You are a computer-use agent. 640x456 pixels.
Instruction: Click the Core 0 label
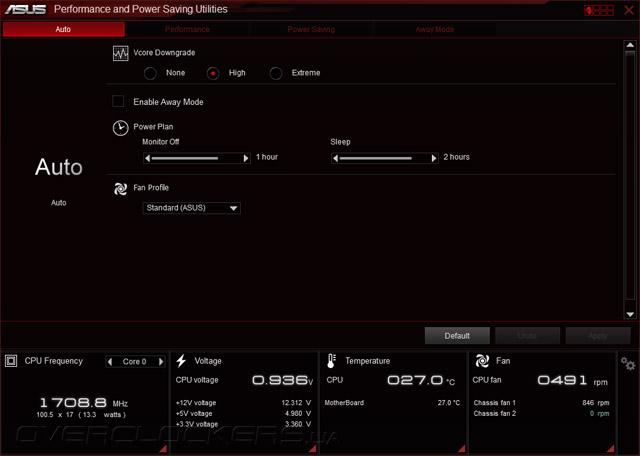(x=134, y=362)
